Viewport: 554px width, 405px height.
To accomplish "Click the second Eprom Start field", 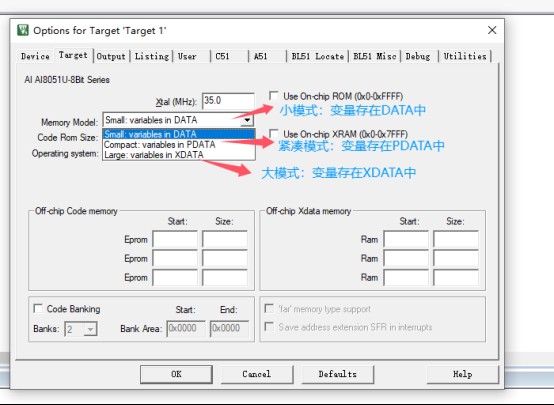I will [x=175, y=258].
